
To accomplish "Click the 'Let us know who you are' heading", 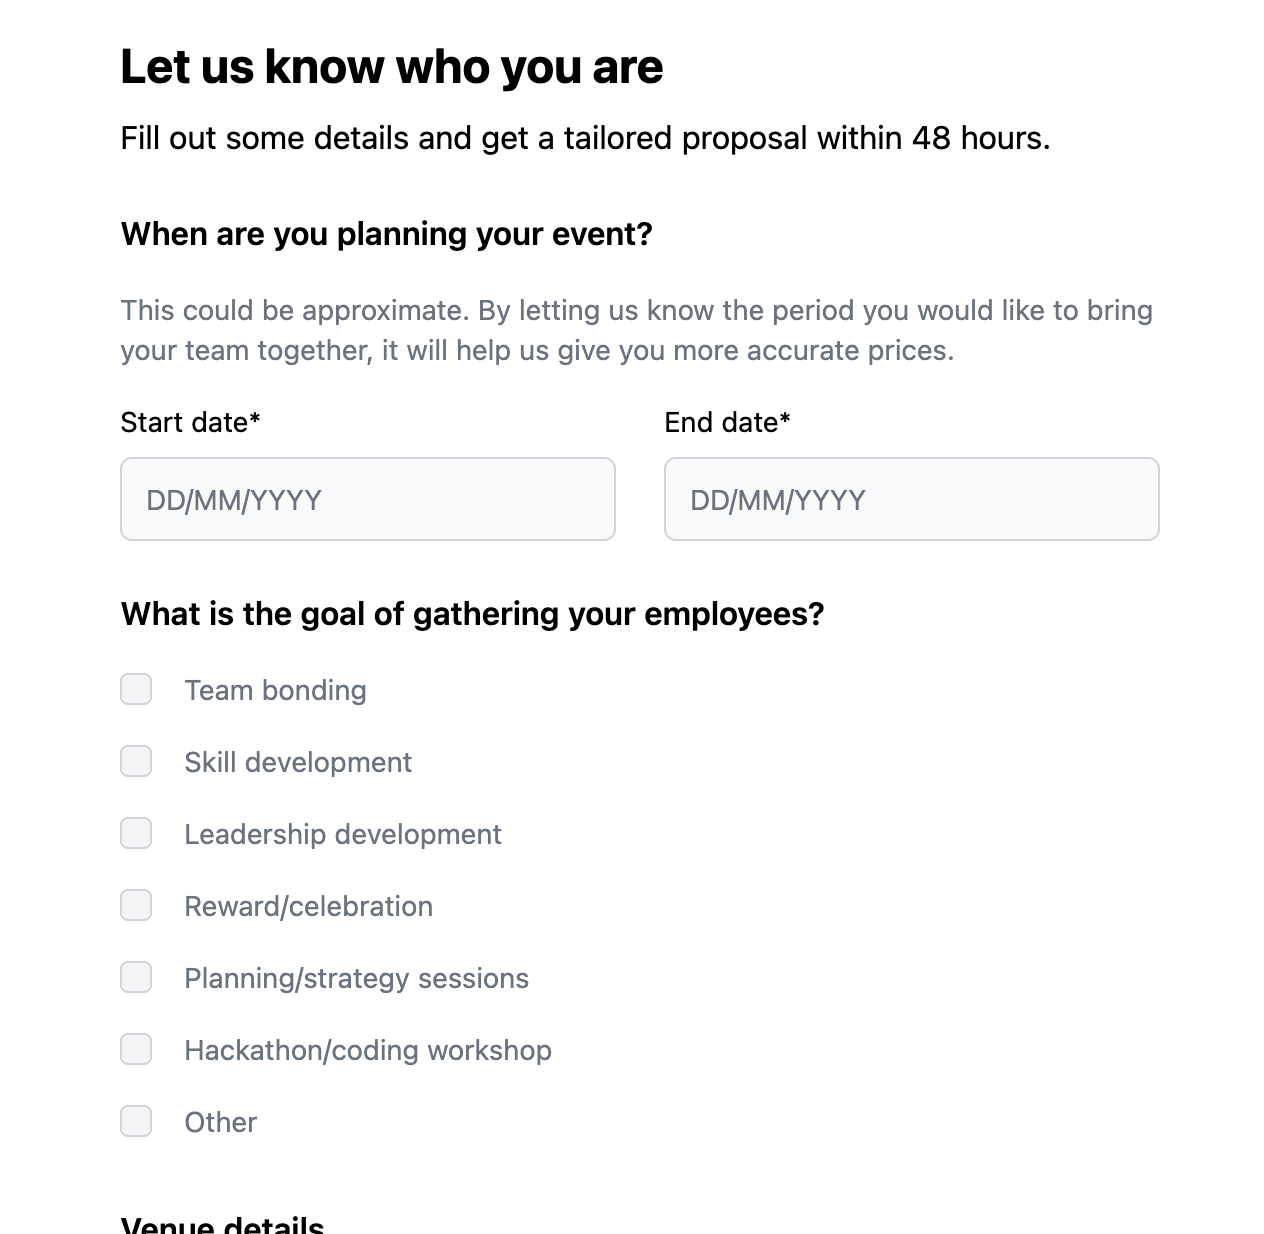I will (x=392, y=67).
